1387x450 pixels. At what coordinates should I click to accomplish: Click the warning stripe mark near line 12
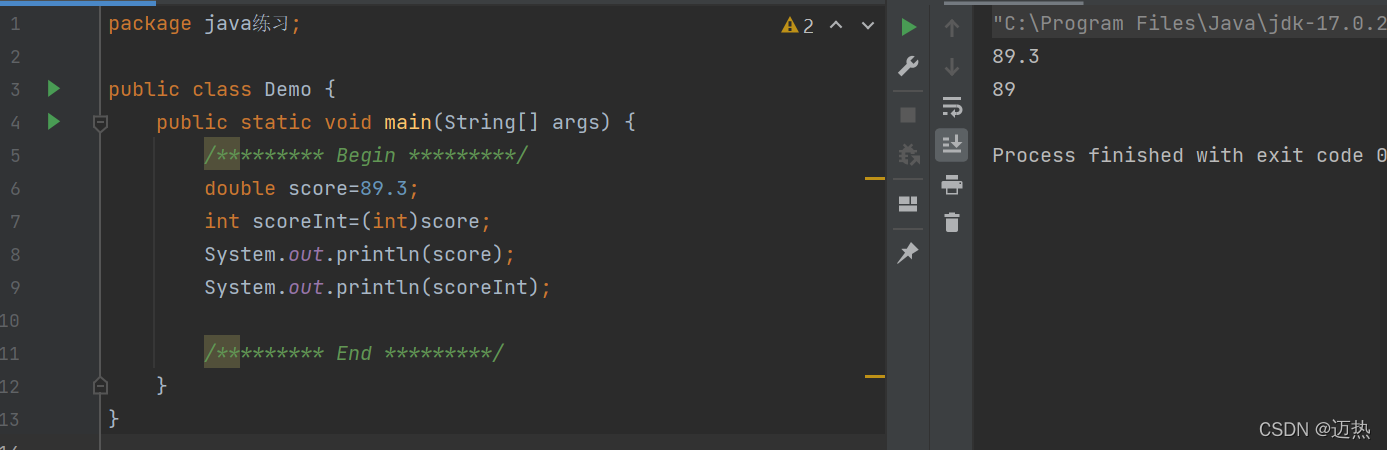[x=875, y=376]
